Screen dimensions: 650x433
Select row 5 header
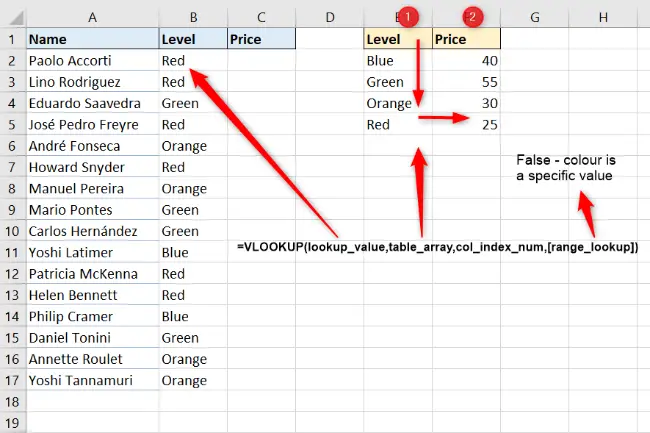[x=12, y=124]
